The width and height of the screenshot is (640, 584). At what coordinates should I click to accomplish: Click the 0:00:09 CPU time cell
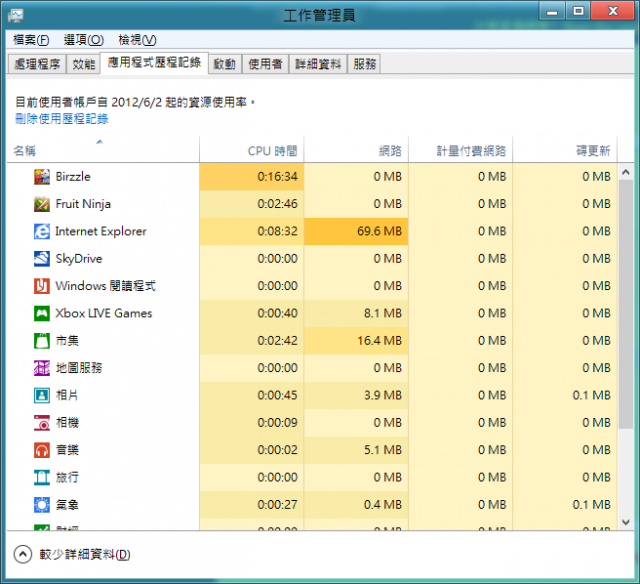click(x=251, y=423)
